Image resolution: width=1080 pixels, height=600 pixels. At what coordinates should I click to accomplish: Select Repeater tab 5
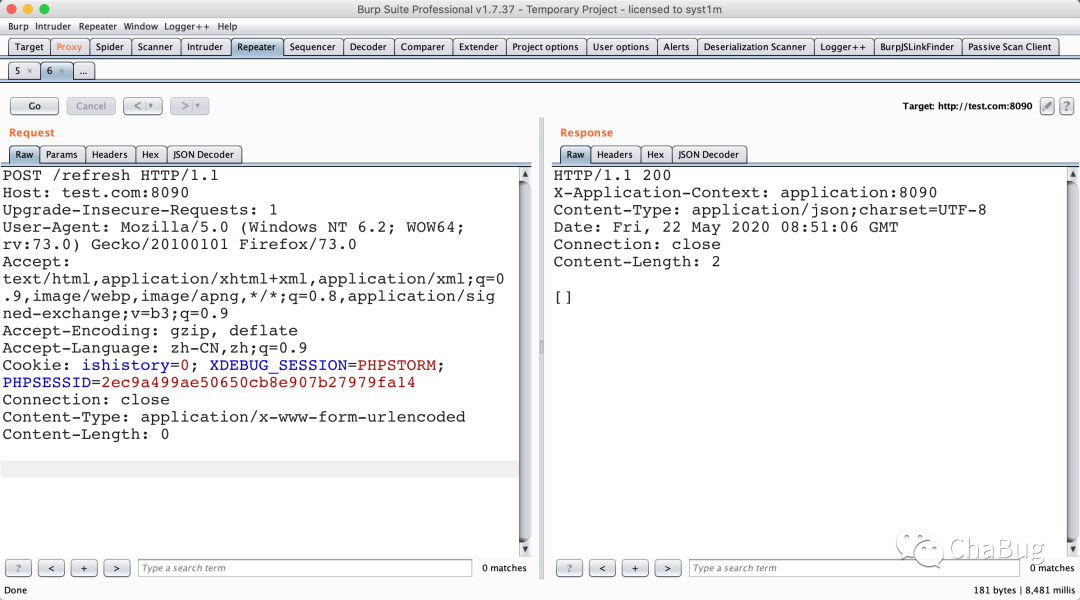tap(17, 71)
